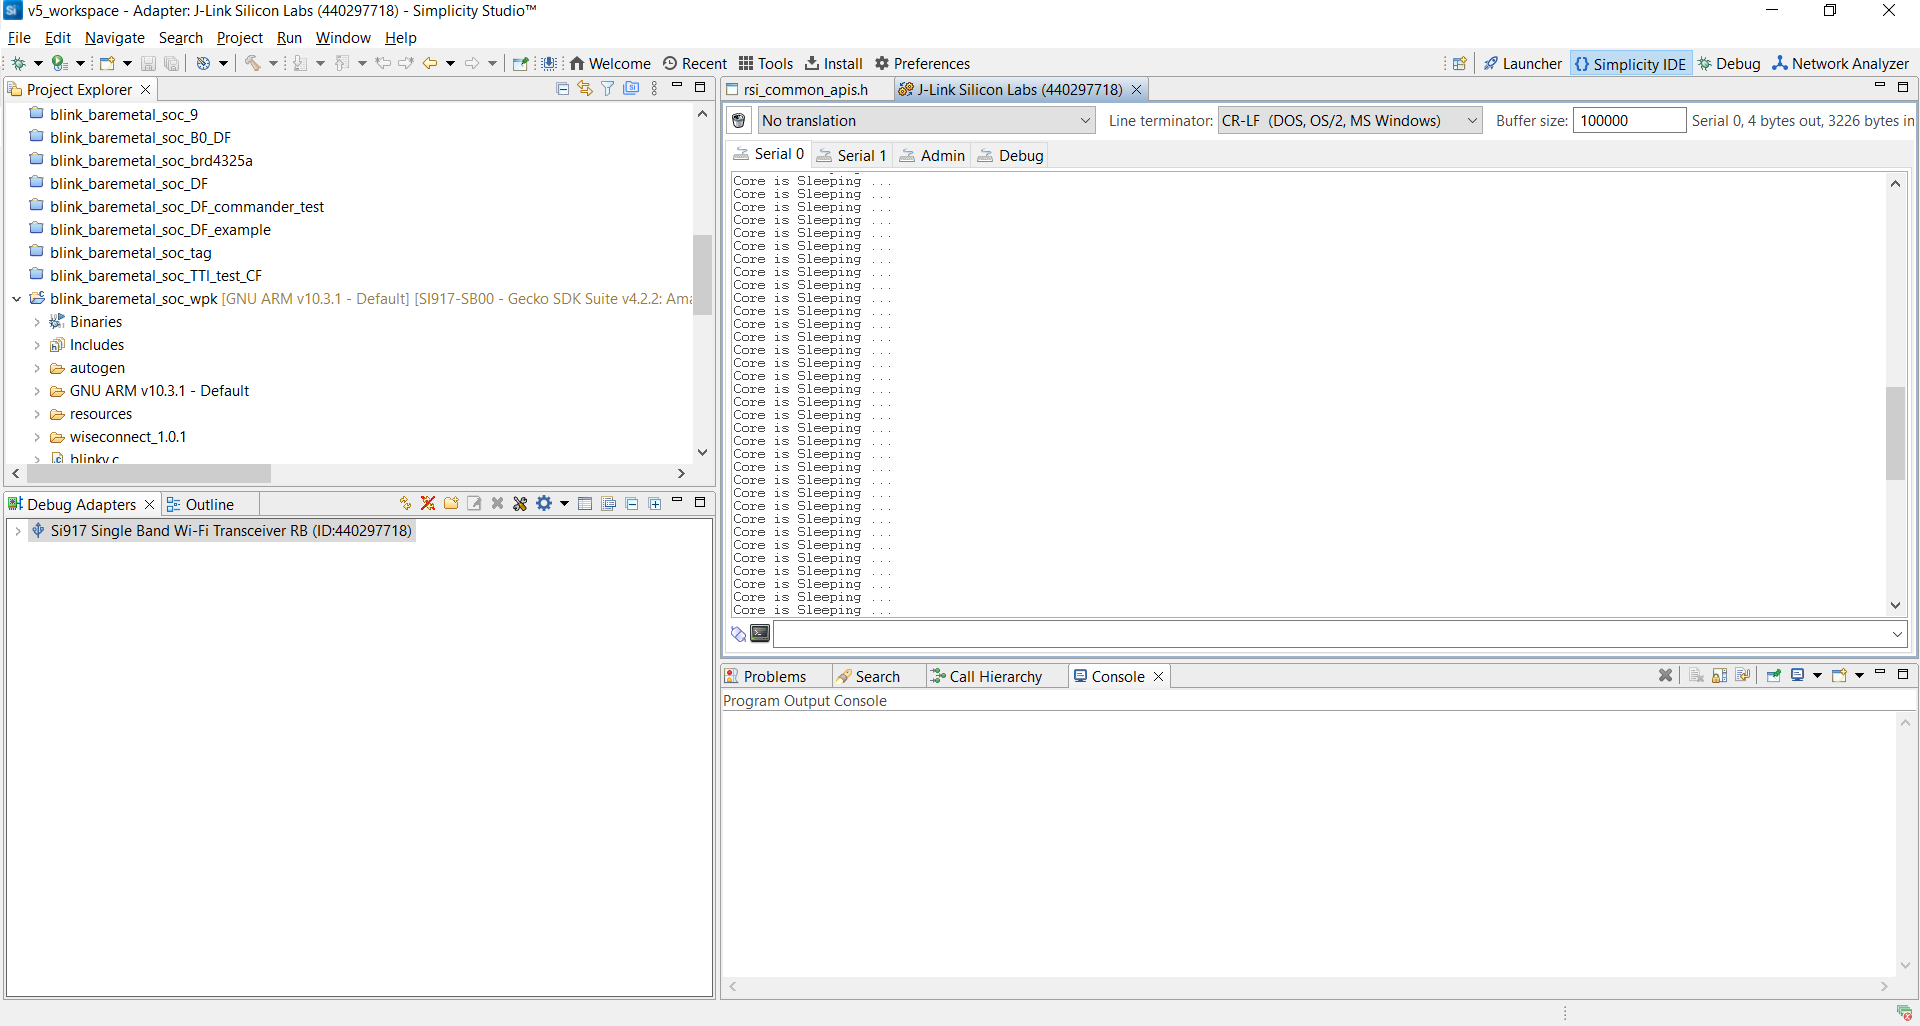Open the Welcome home page
The image size is (1920, 1026).
point(609,63)
